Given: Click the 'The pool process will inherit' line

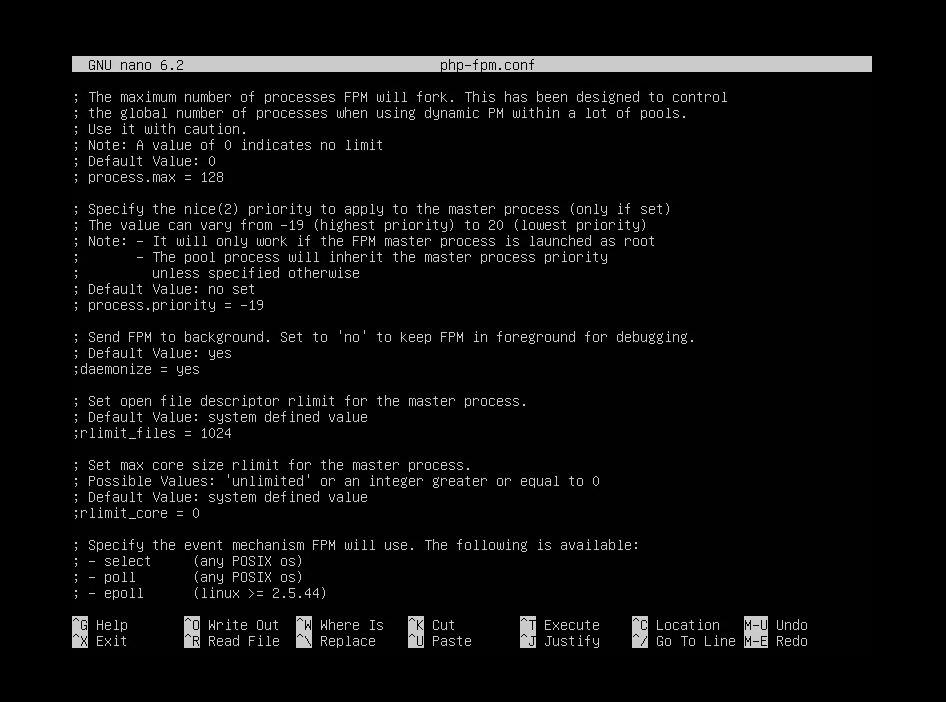Looking at the screenshot, I should pyautogui.click(x=340, y=258).
